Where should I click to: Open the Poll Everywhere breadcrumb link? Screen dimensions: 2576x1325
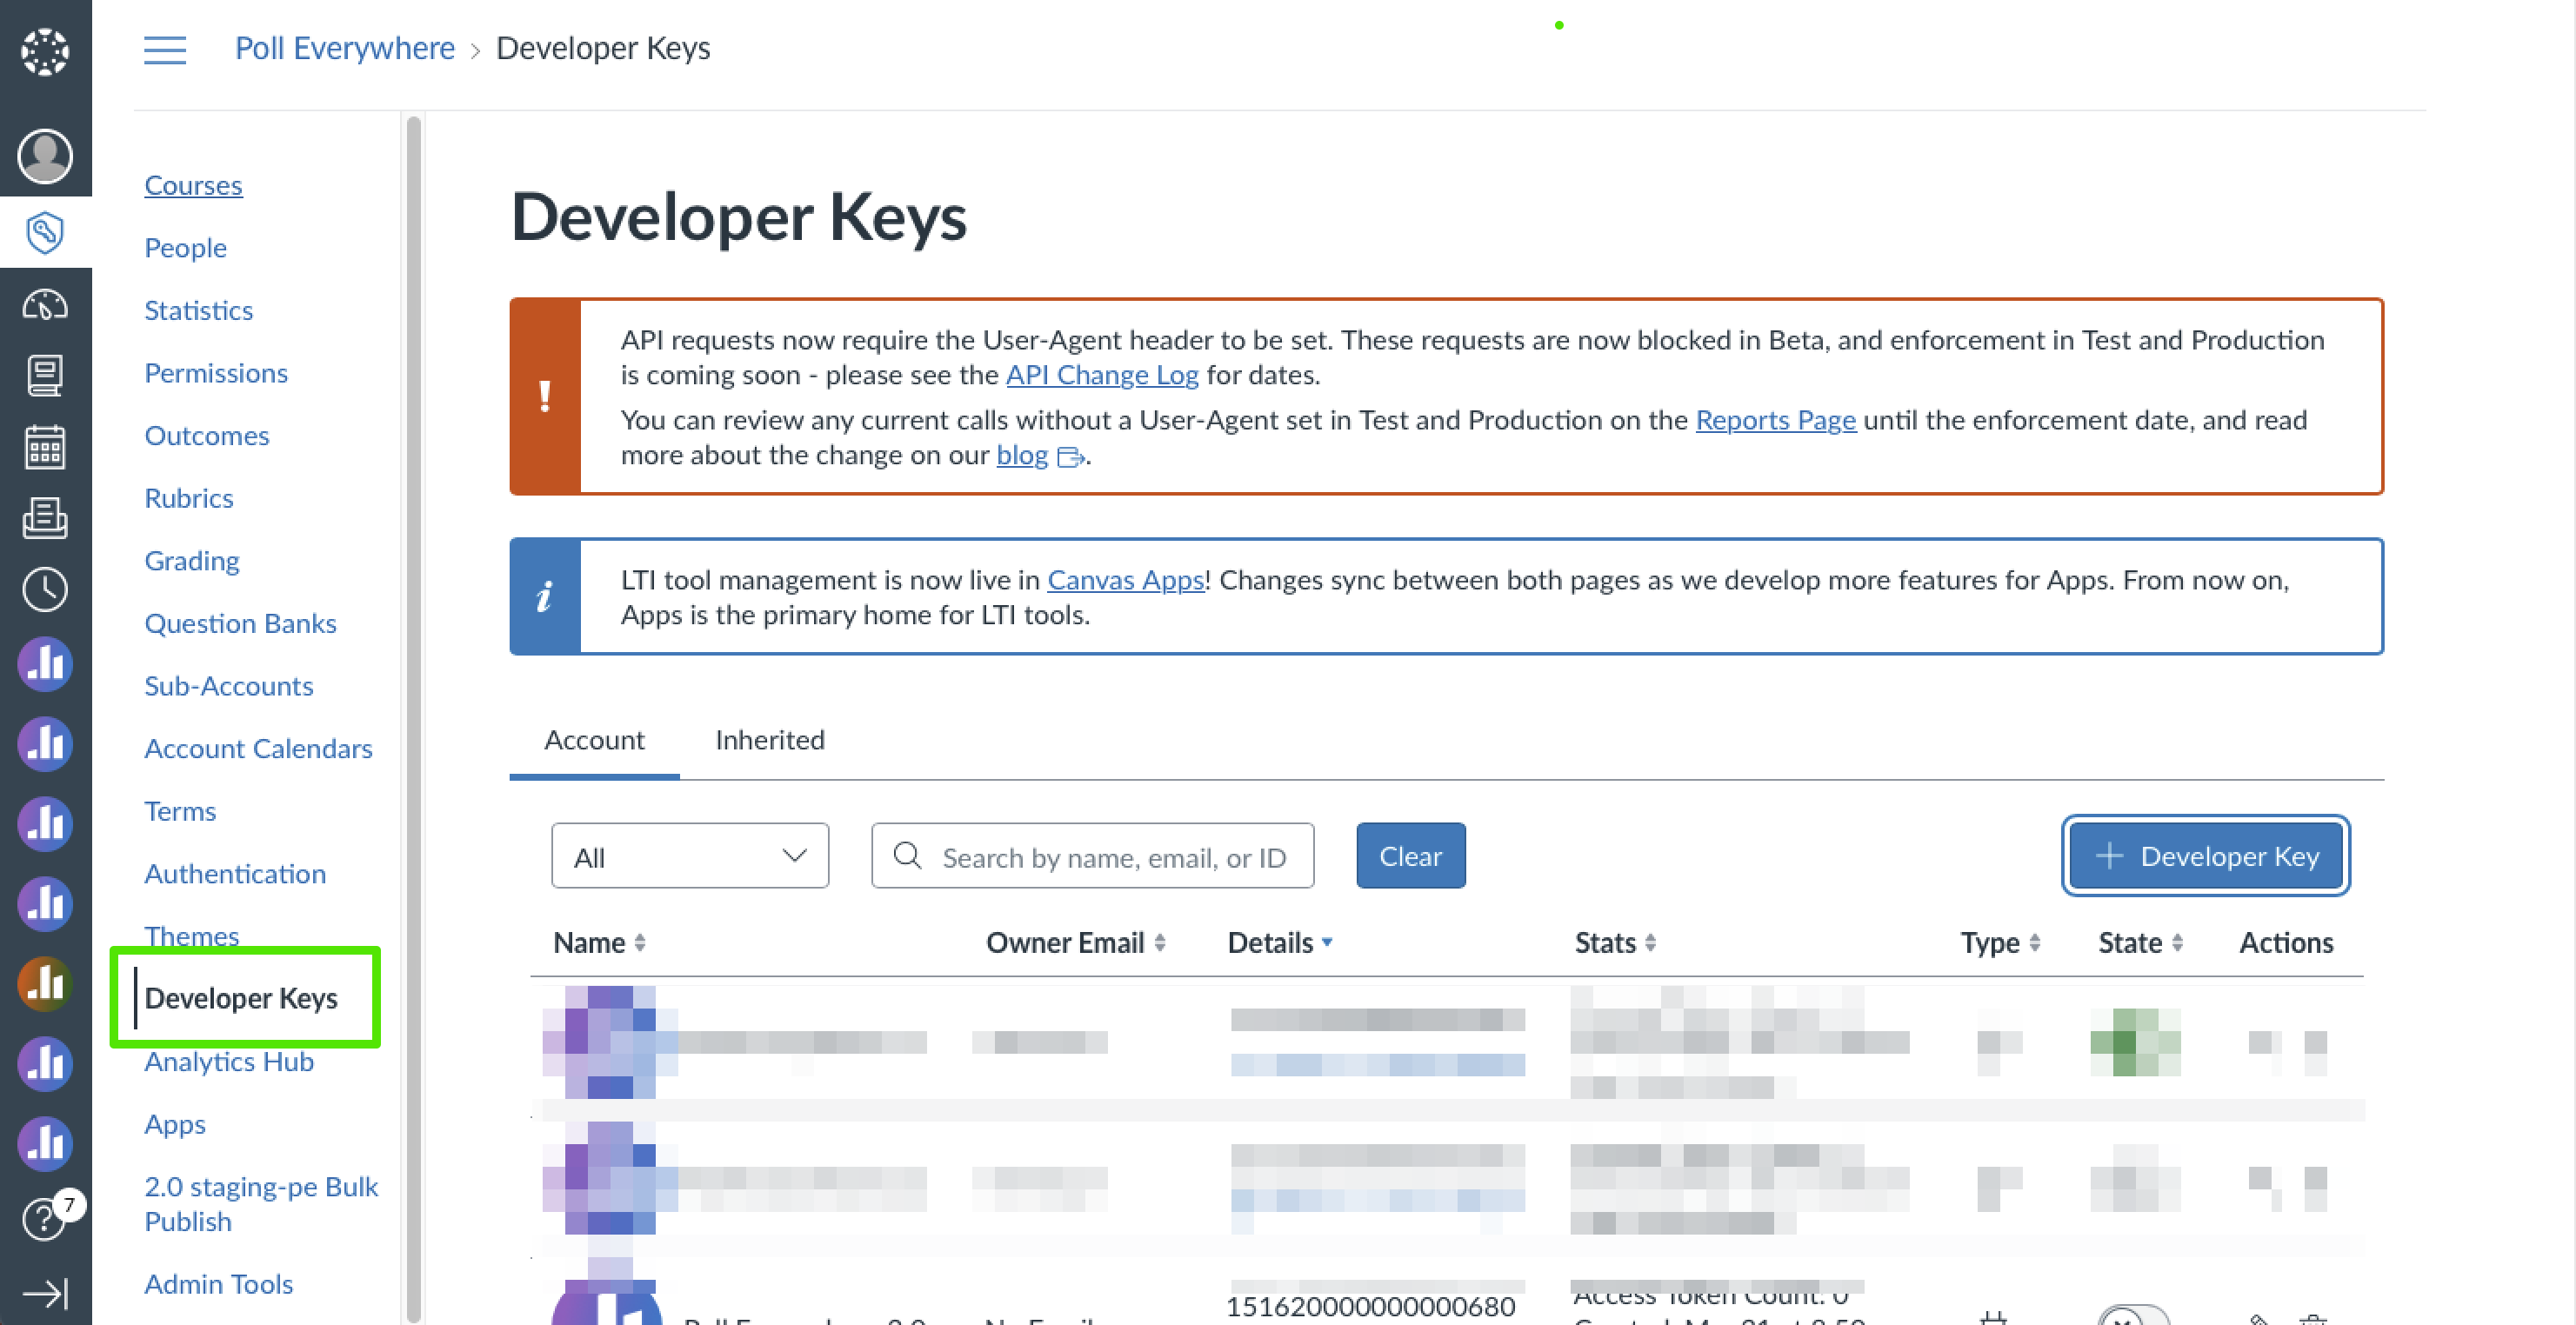click(345, 48)
